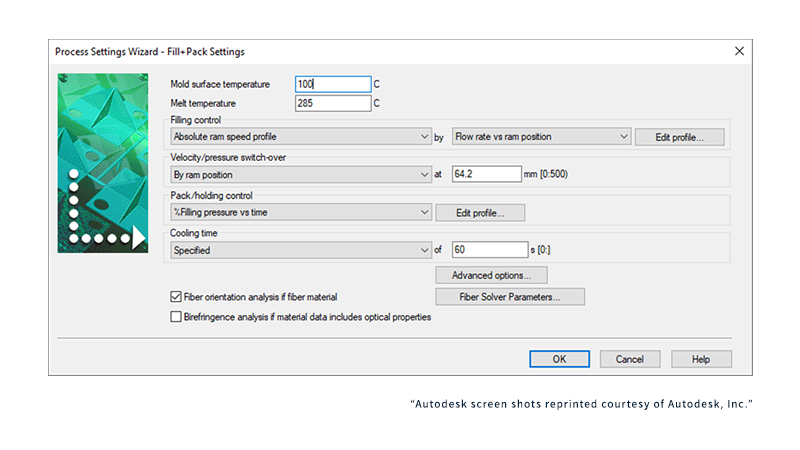800x450 pixels.
Task: Click the 'Velocity/pressure switch-over' group label
Action: [228, 157]
